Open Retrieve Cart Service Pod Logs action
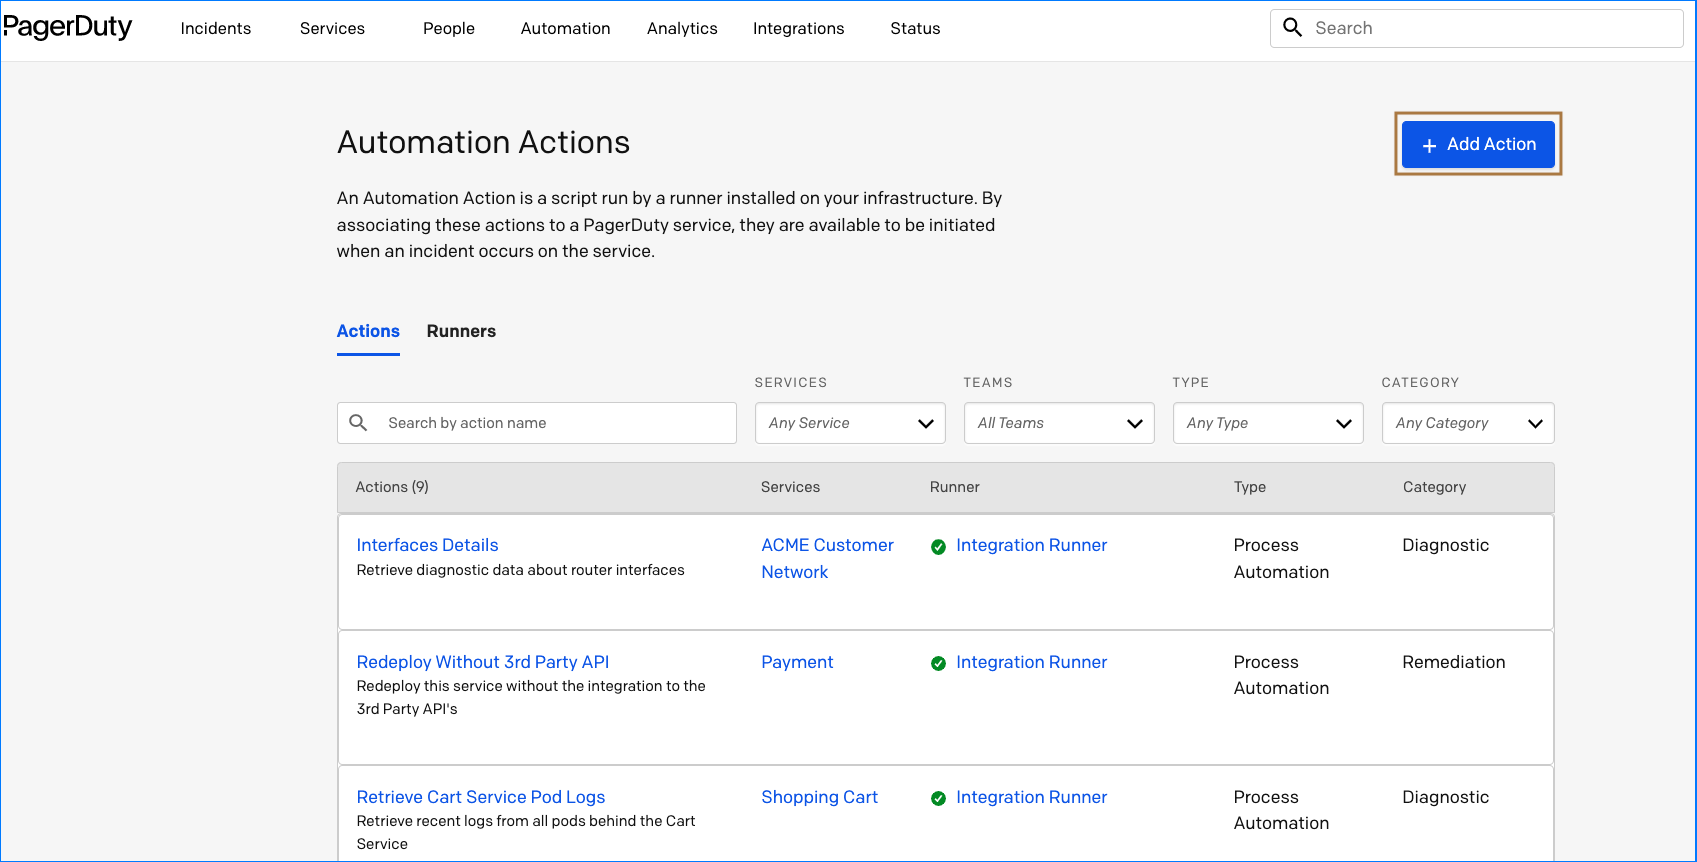 click(481, 797)
